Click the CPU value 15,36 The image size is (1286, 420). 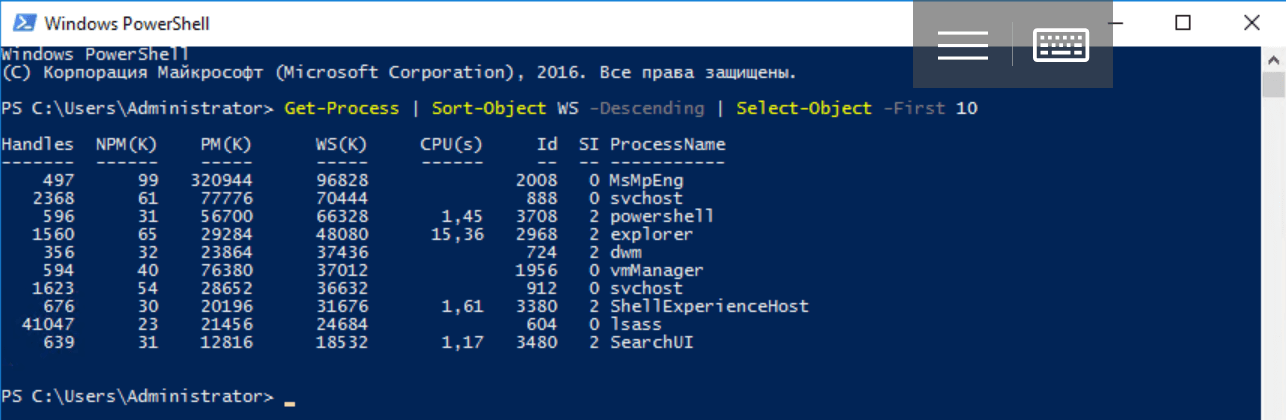pos(457,235)
